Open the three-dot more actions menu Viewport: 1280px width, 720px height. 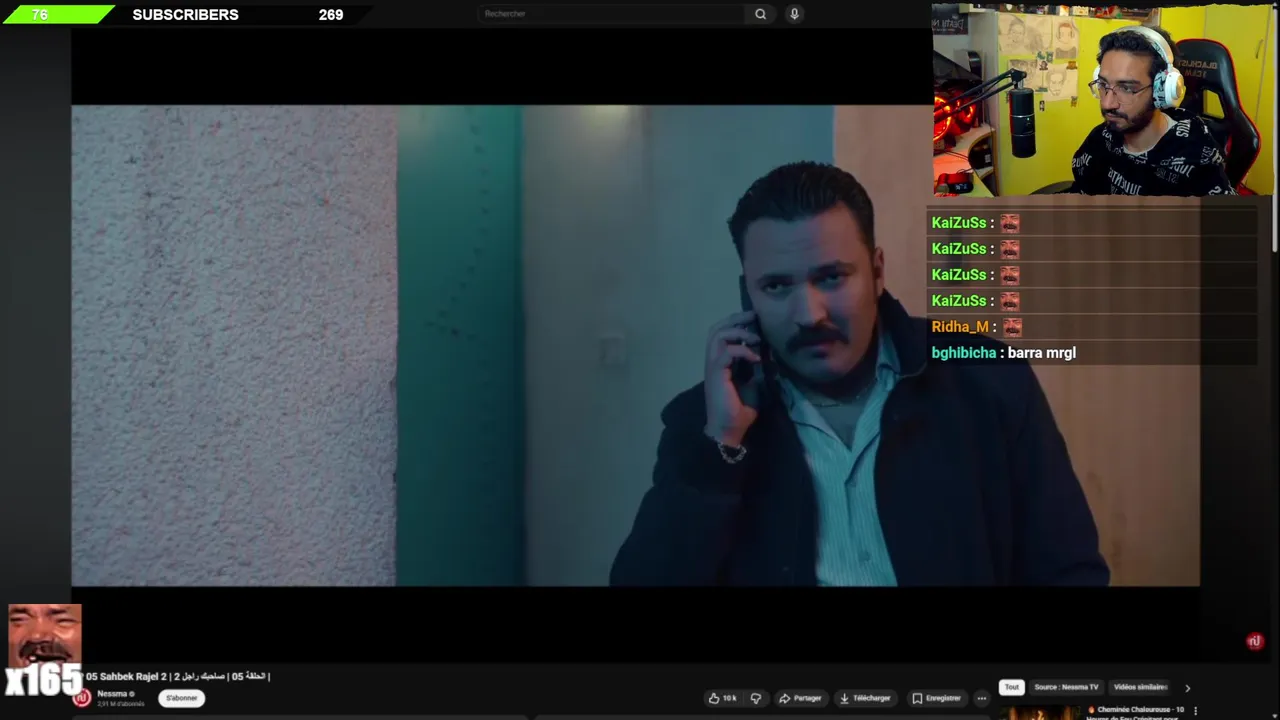(x=982, y=698)
